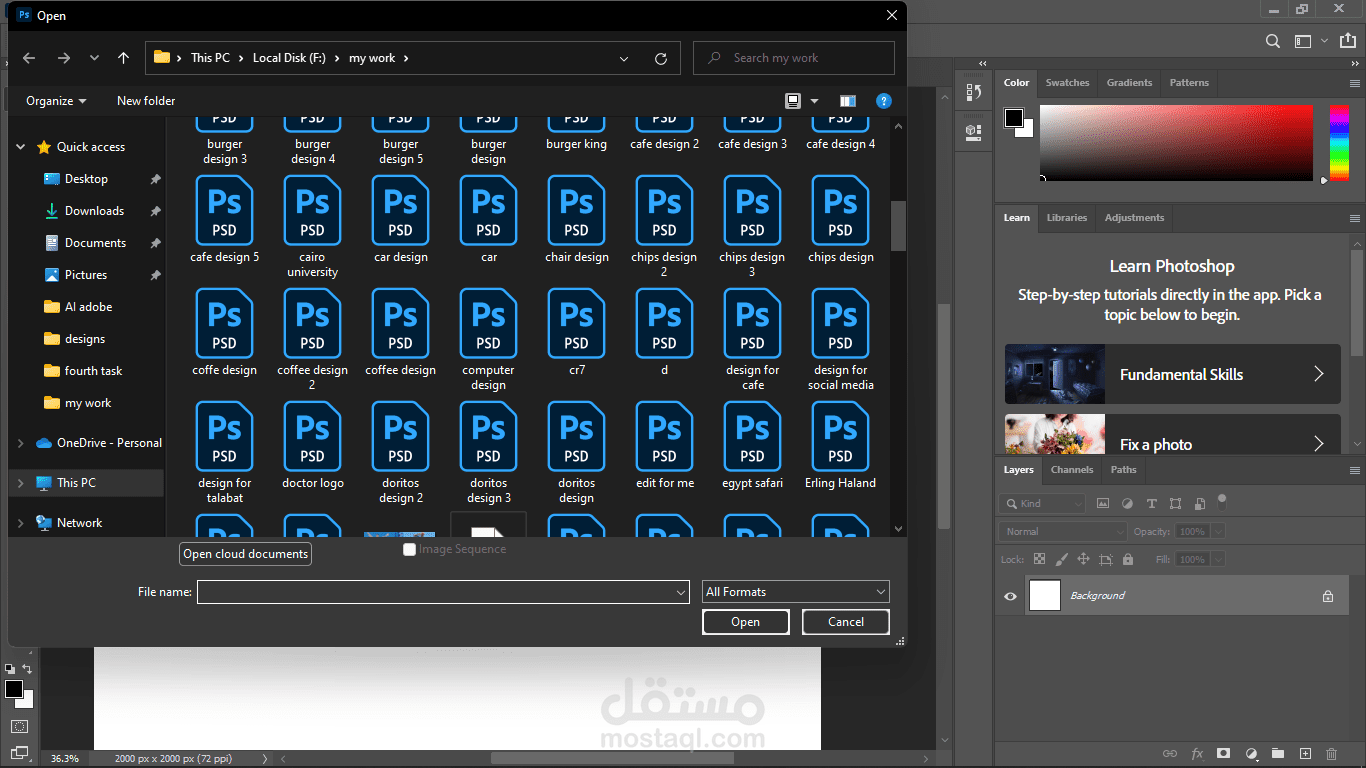The width and height of the screenshot is (1366, 768).
Task: Show the preview pane in Open dialog
Action: click(848, 101)
